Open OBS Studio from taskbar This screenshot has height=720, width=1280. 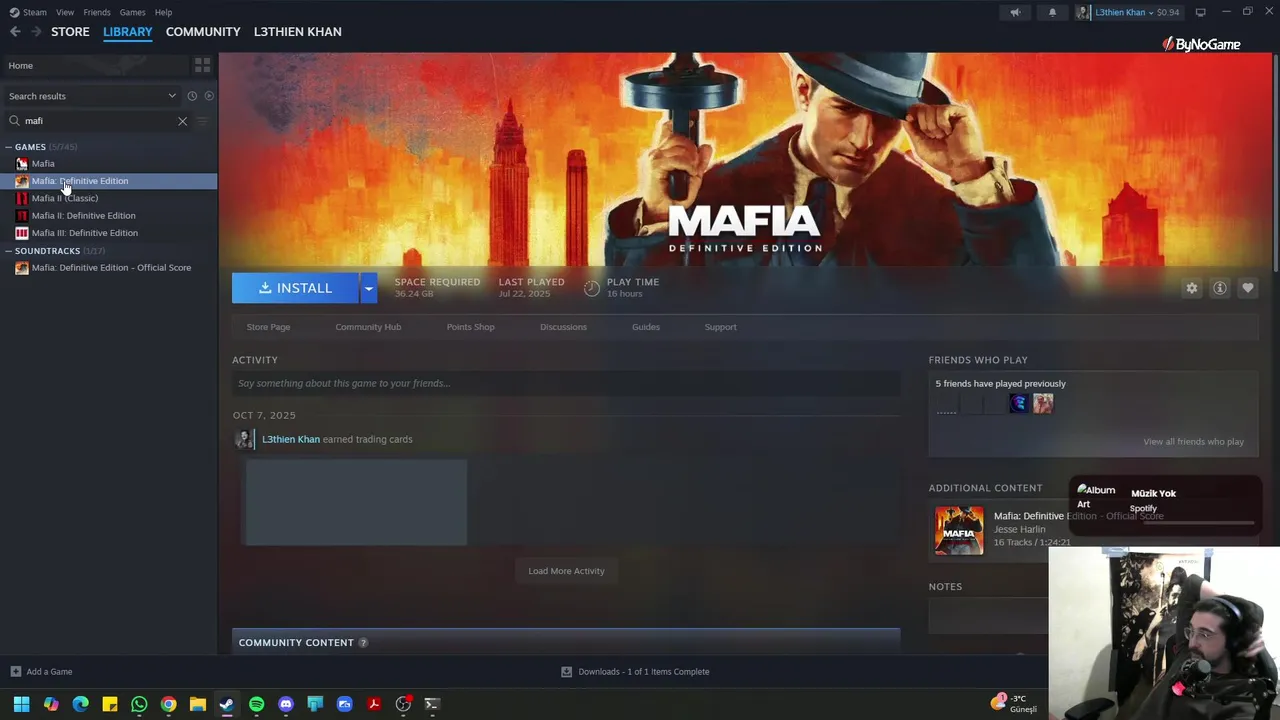click(403, 704)
